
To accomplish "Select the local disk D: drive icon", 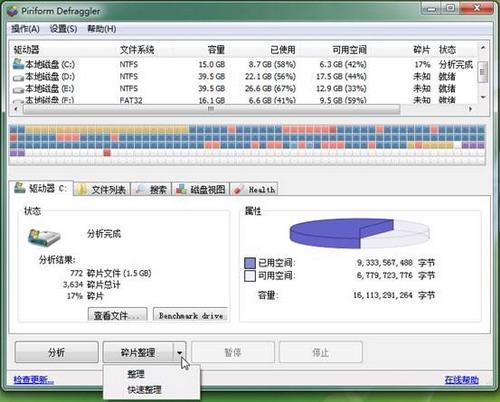I will point(18,78).
